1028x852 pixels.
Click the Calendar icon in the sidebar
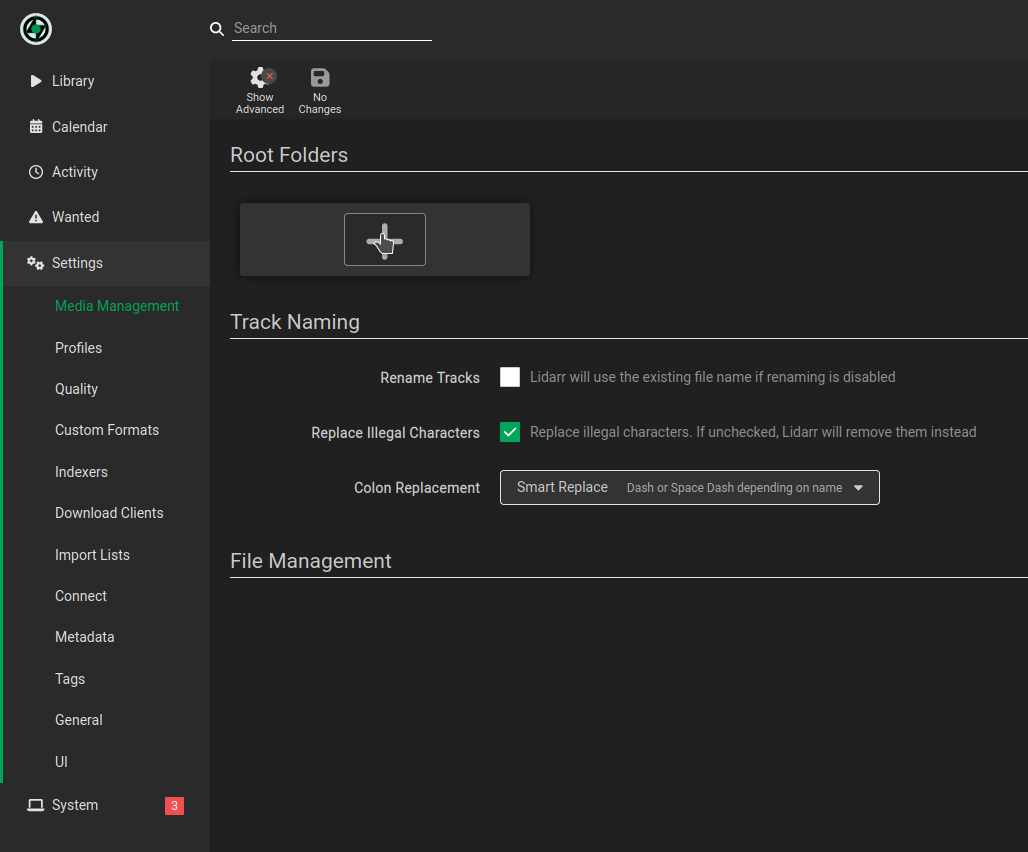coord(36,126)
